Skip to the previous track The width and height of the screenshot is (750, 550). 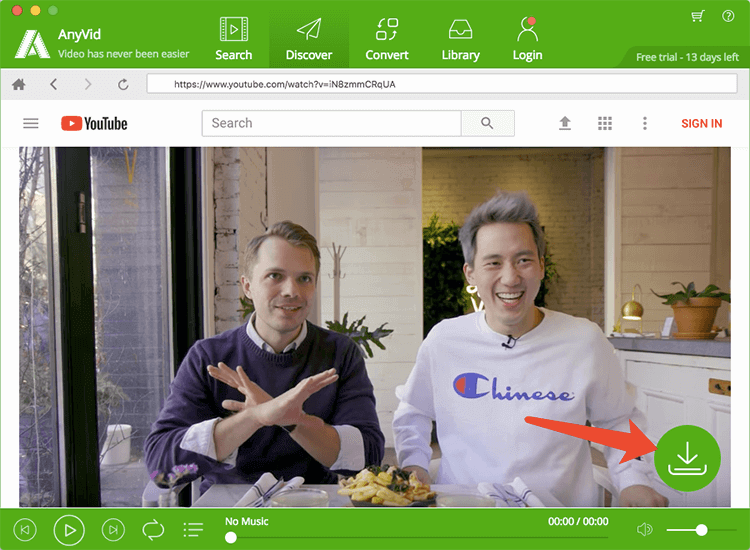[x=25, y=530]
